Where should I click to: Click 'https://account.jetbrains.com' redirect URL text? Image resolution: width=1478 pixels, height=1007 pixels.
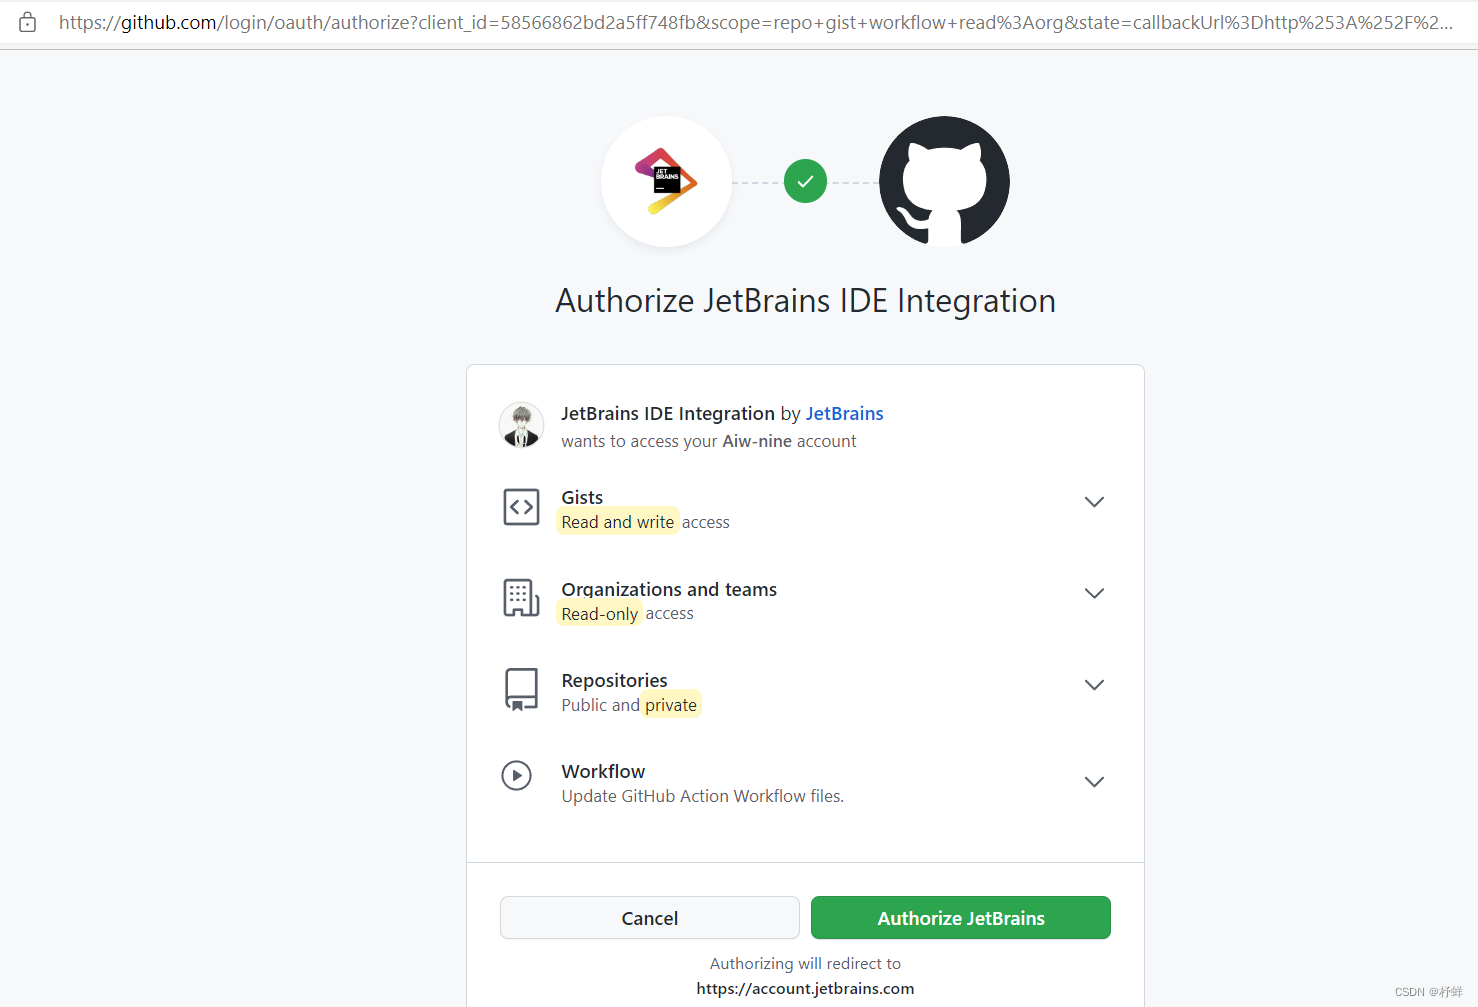pos(805,988)
